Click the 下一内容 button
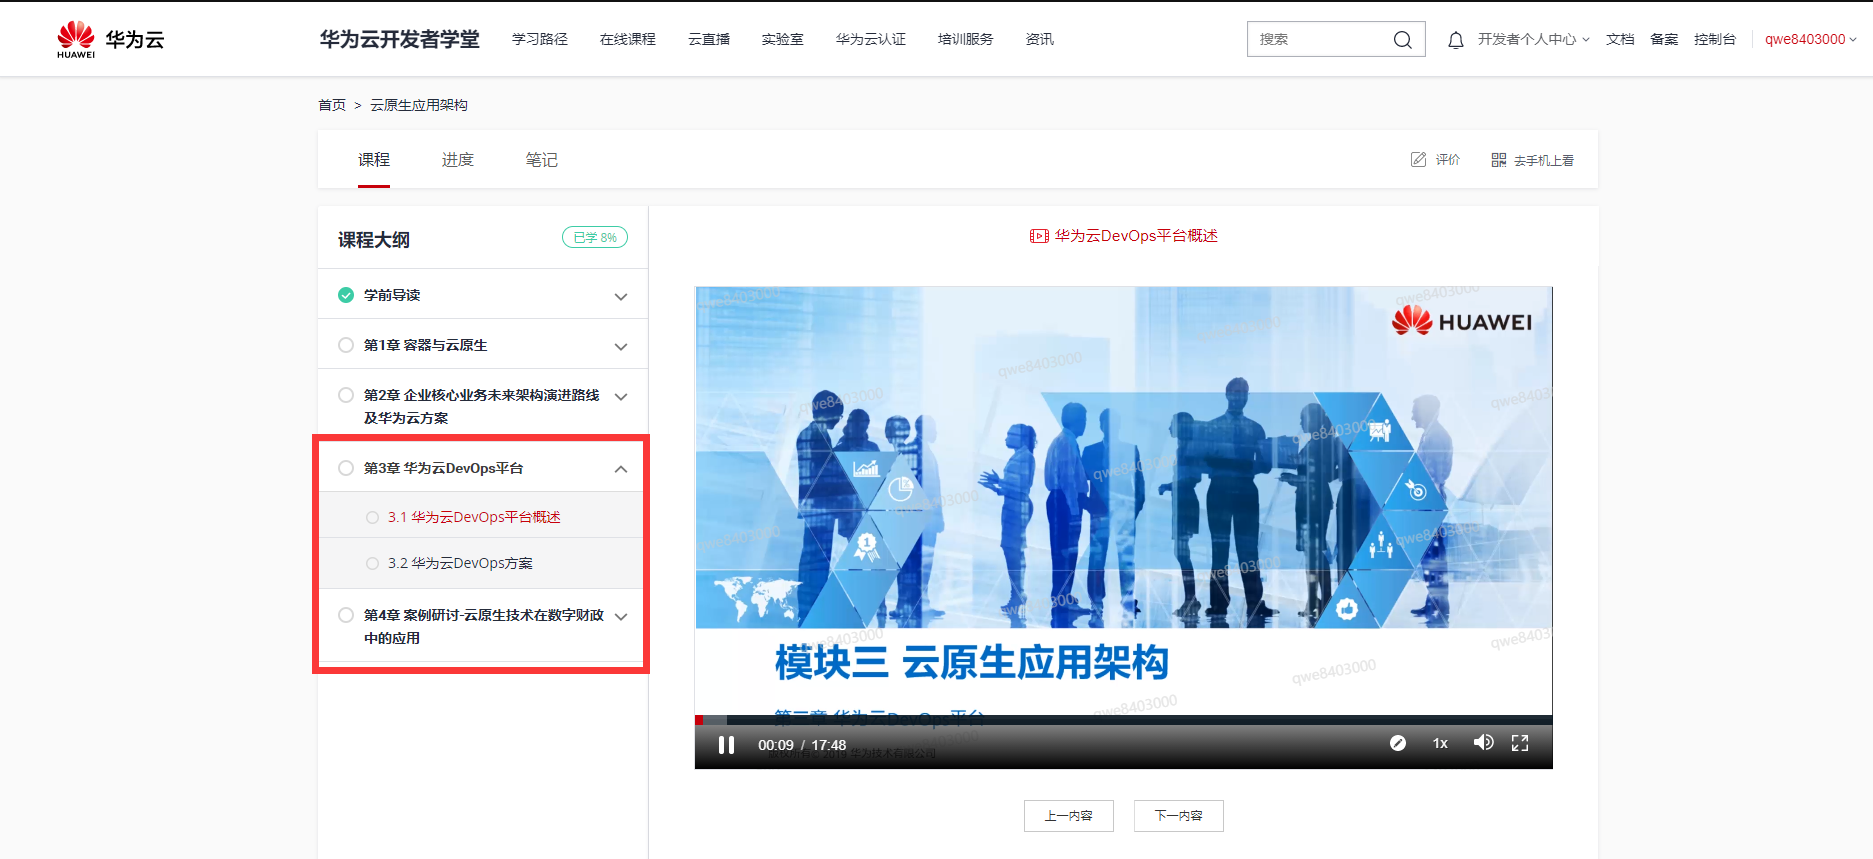Viewport: 1873px width, 859px height. 1179,816
